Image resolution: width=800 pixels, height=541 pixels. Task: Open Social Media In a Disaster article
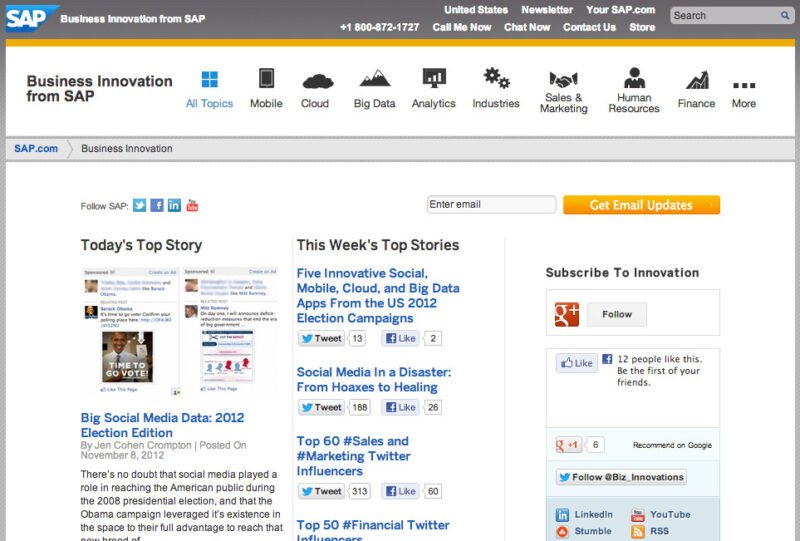374,380
